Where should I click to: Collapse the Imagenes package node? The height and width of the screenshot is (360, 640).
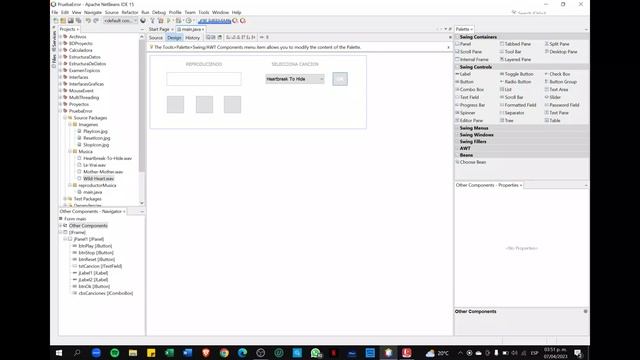click(70, 124)
